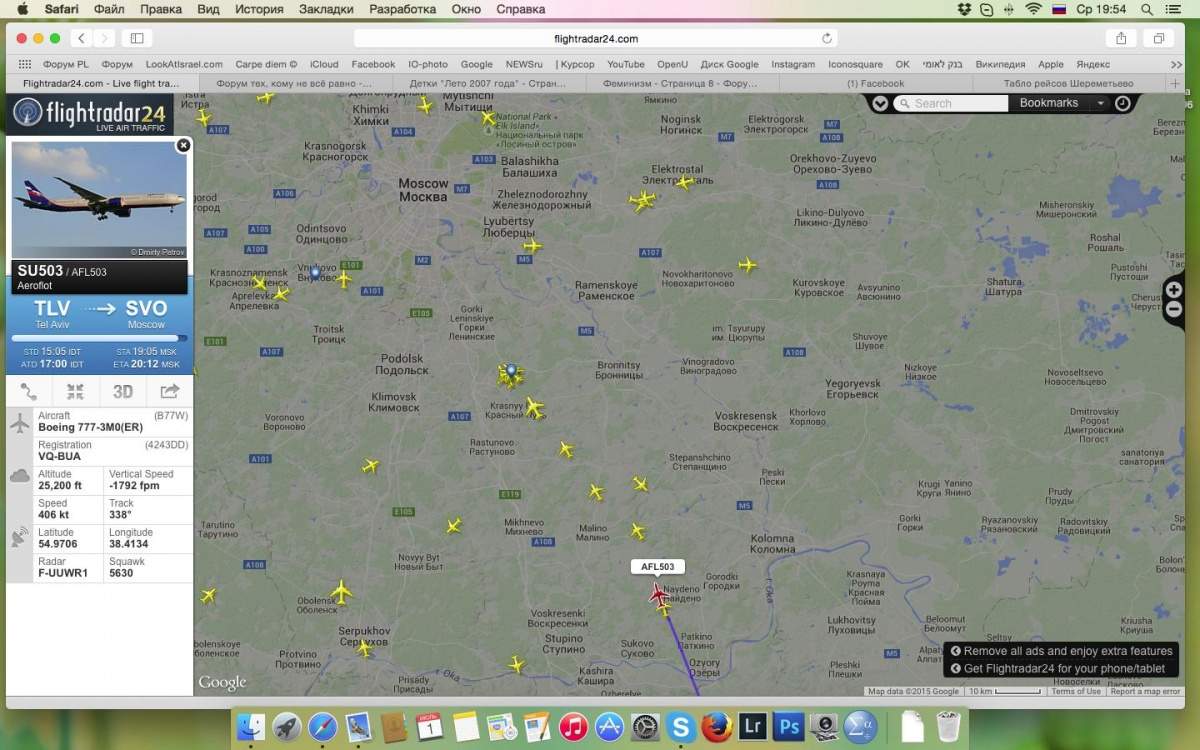
Task: Click the flight progress bar
Action: [x=99, y=338]
